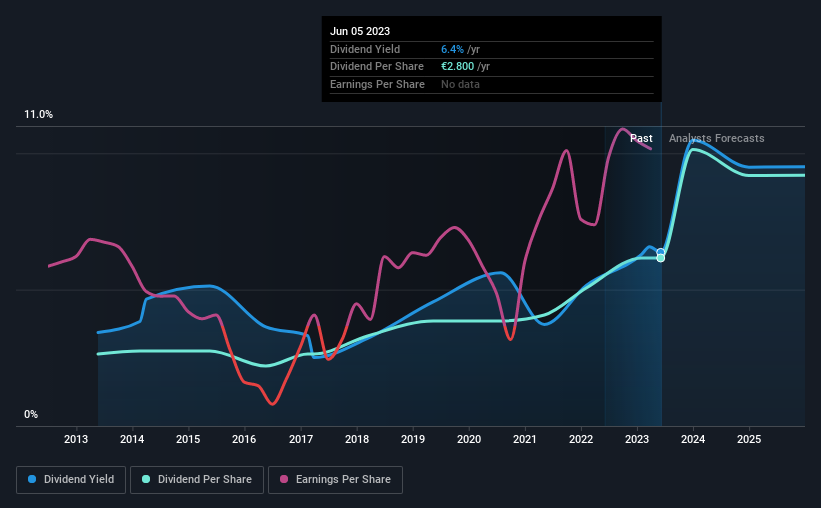Screen dimensions: 821x508
Task: Click the 2013 x-axis label
Action: [76, 439]
